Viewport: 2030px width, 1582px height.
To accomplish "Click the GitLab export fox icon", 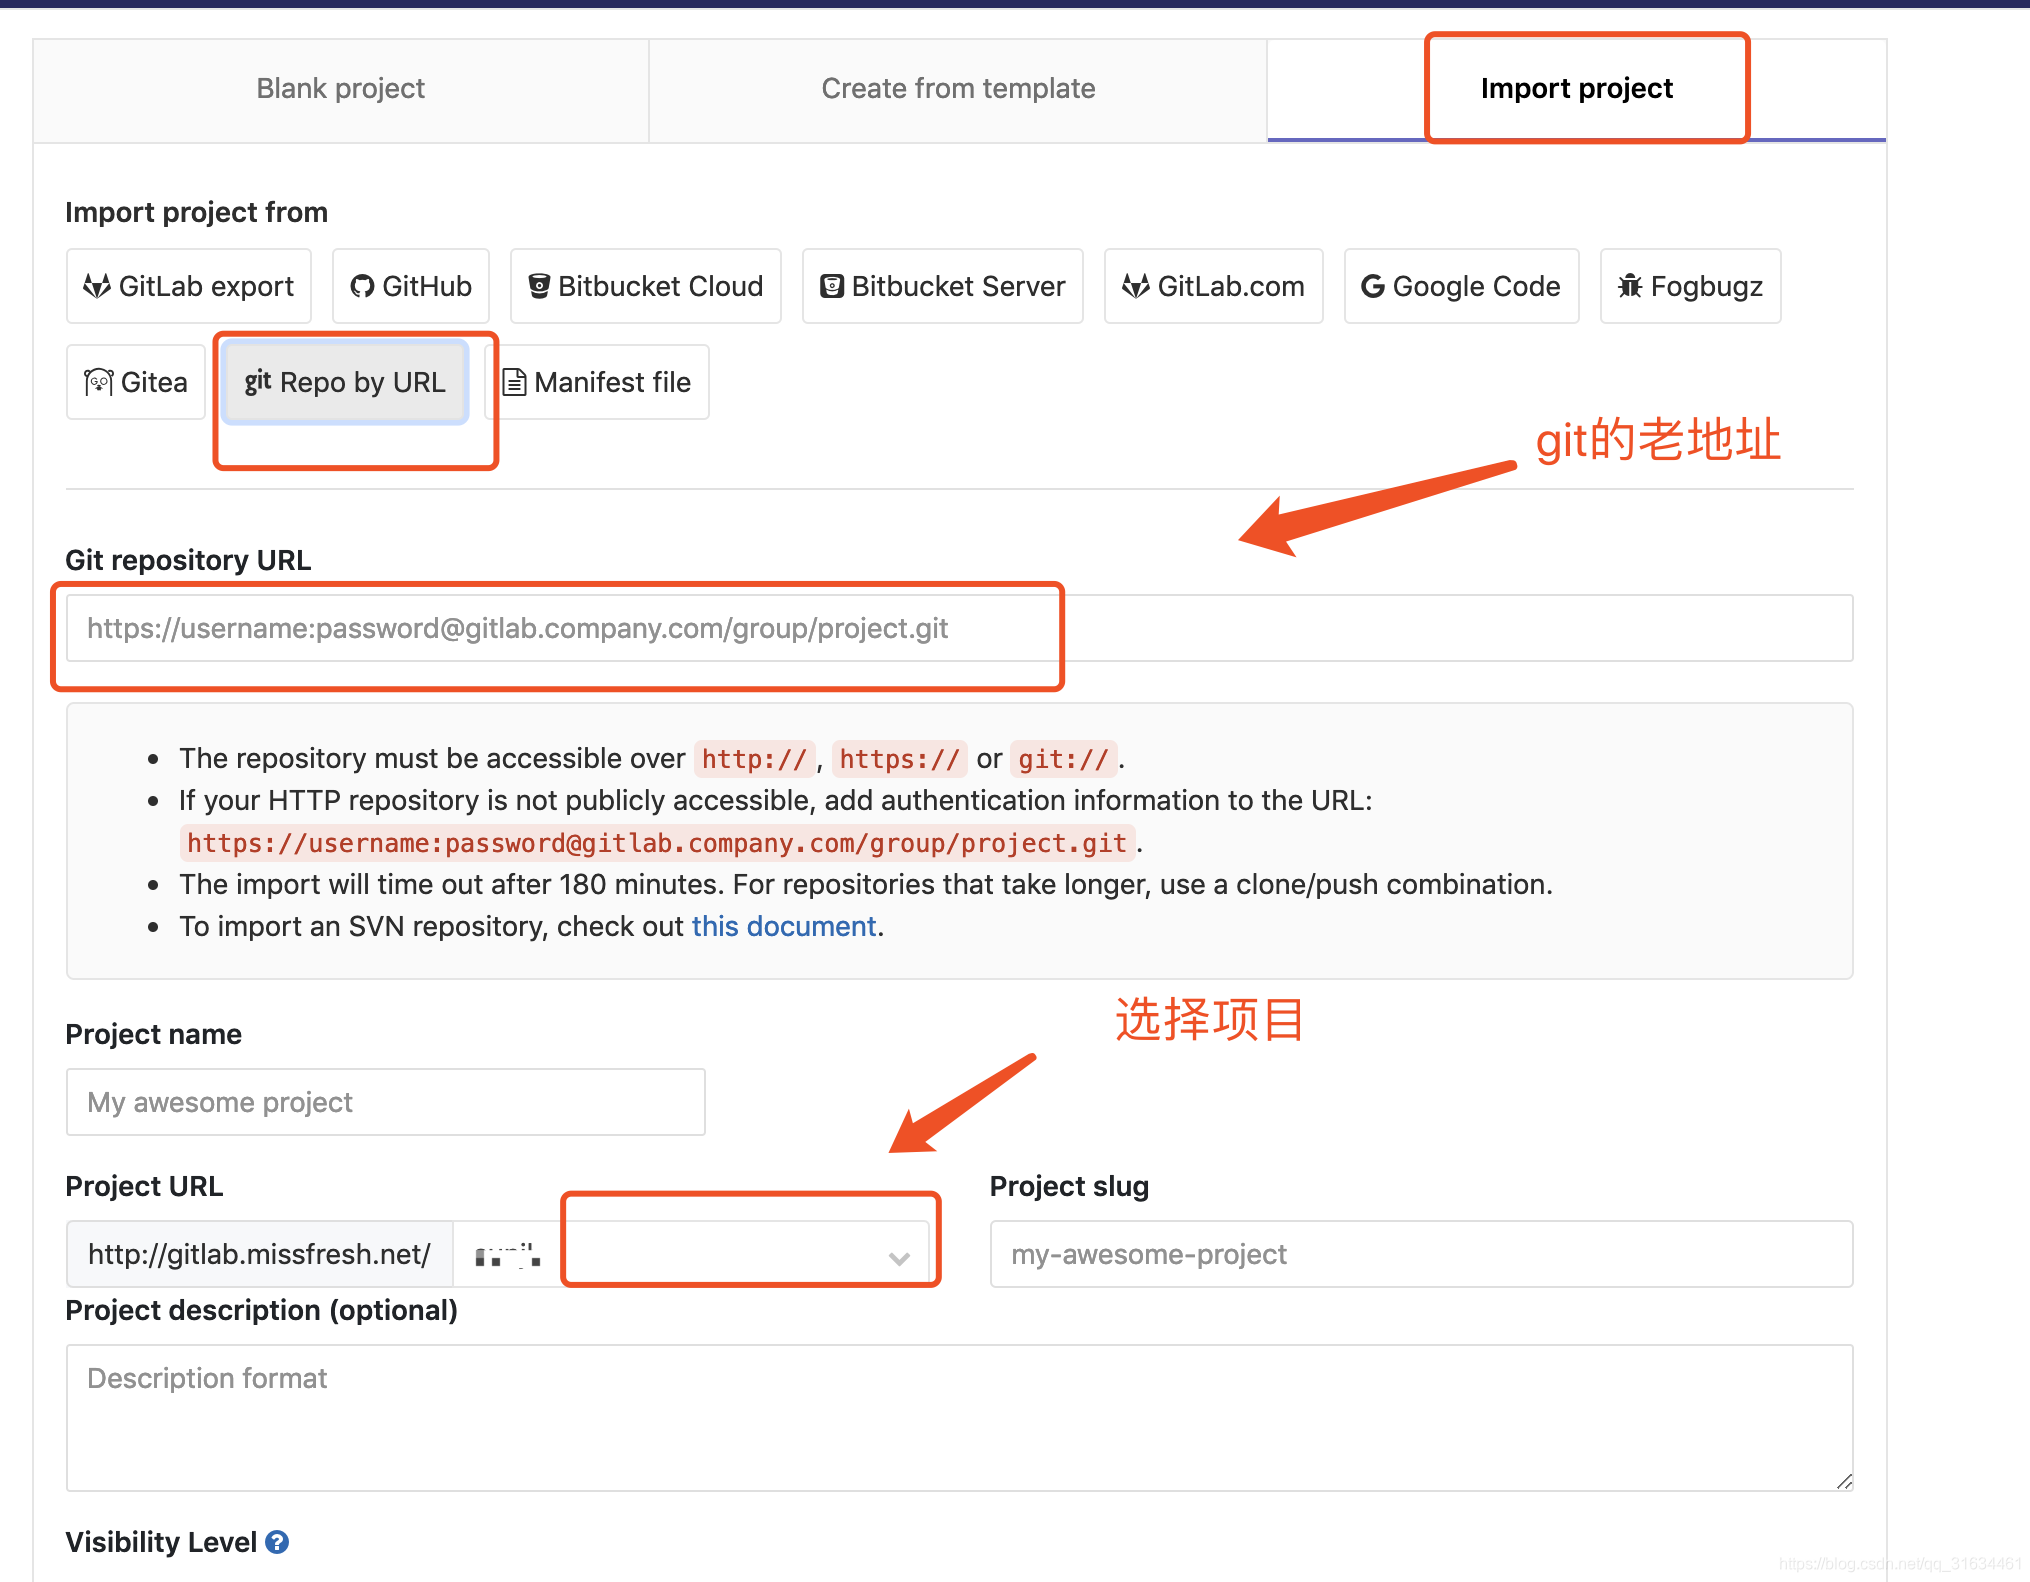I will point(96,286).
